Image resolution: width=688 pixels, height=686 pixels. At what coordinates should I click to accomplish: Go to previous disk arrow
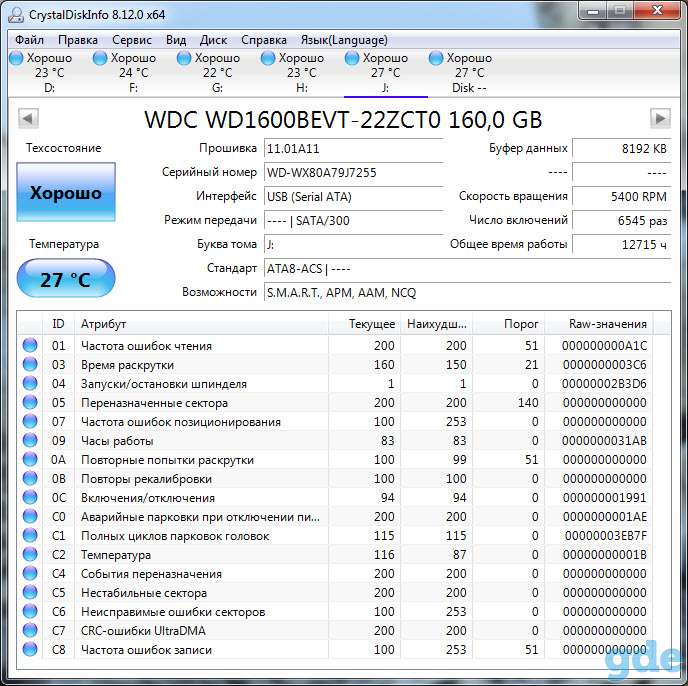point(28,119)
